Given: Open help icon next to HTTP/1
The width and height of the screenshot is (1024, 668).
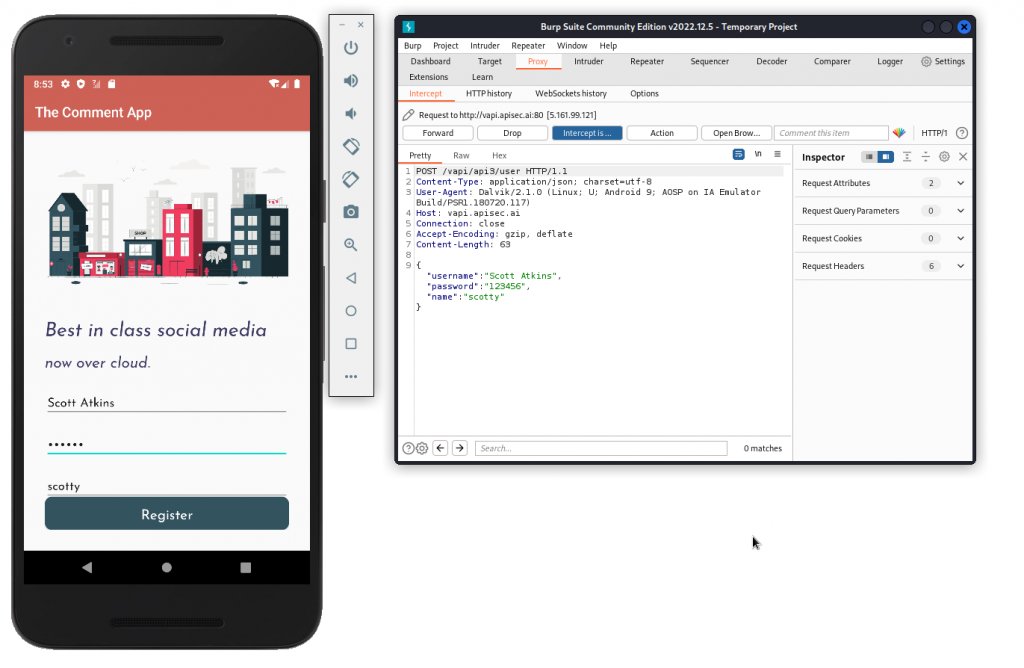Looking at the screenshot, I should [961, 133].
